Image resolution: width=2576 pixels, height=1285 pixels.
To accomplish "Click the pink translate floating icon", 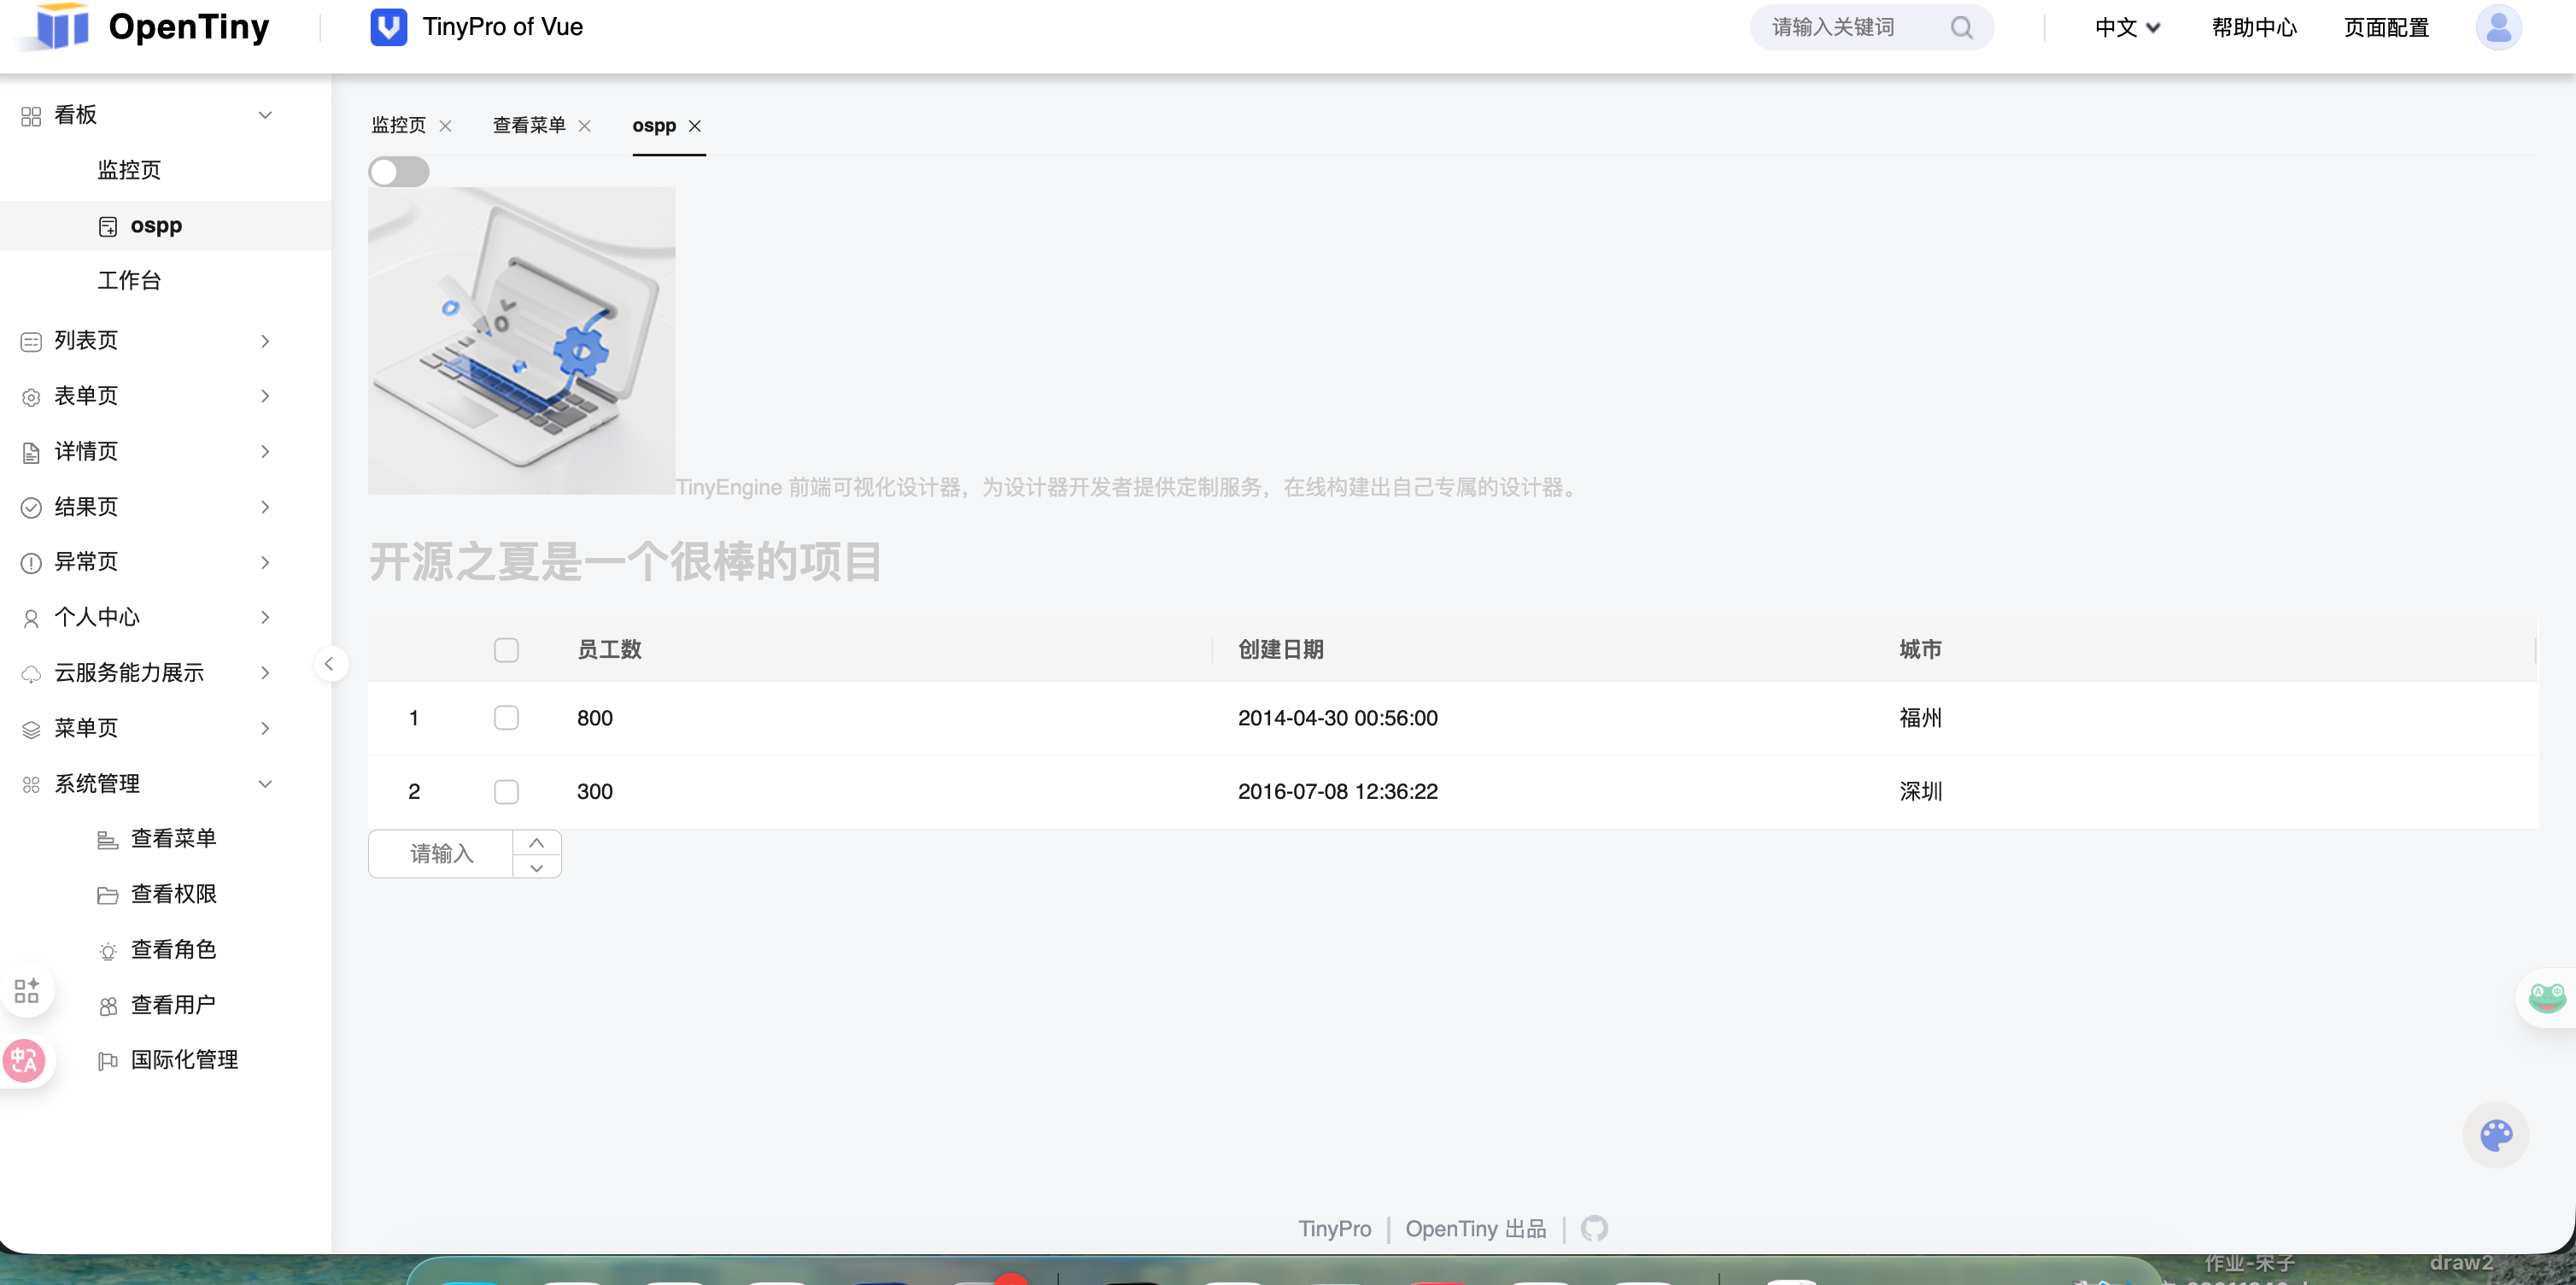I will coord(24,1060).
